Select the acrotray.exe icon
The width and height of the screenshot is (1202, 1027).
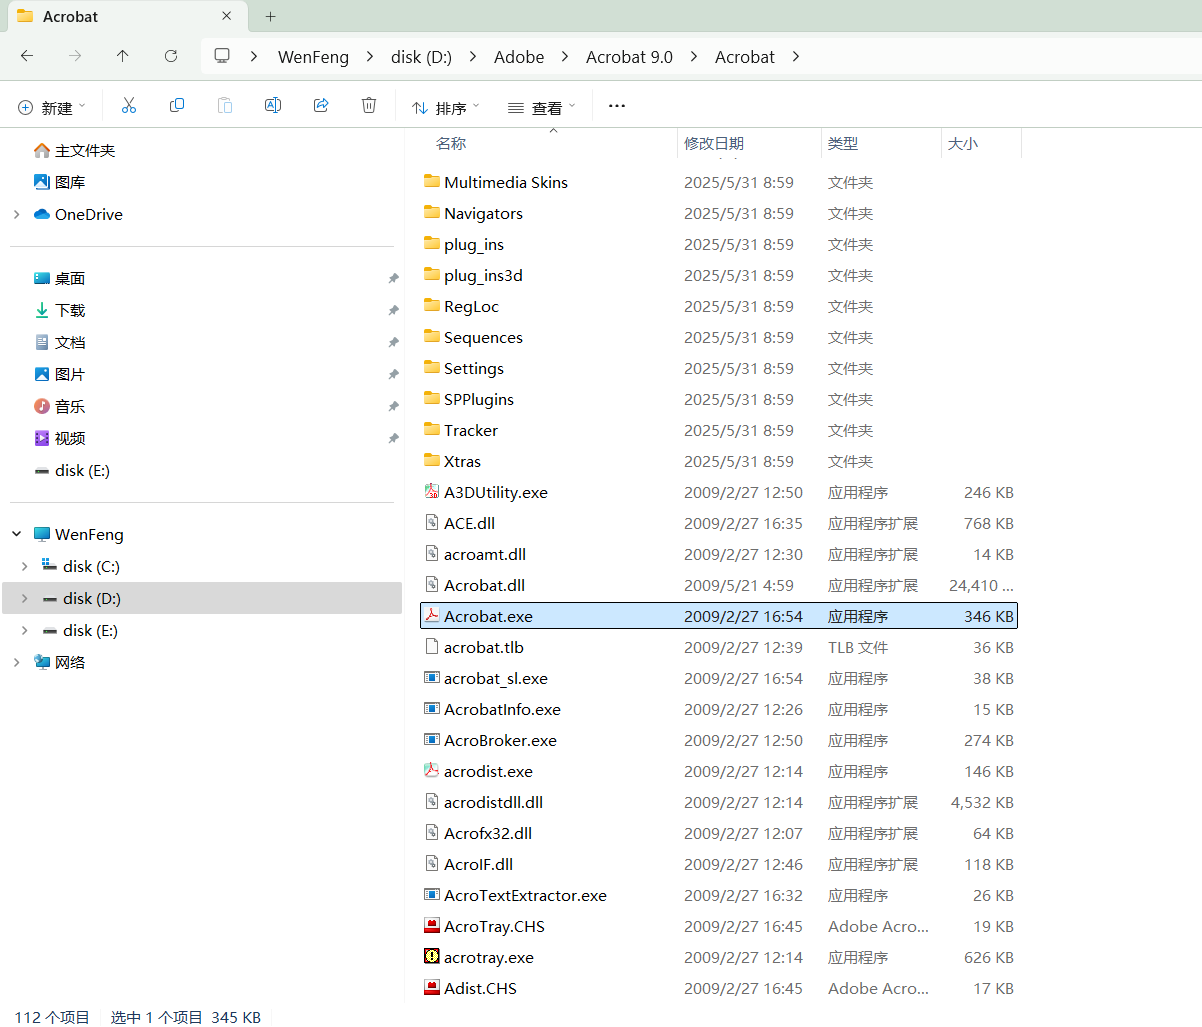432,957
